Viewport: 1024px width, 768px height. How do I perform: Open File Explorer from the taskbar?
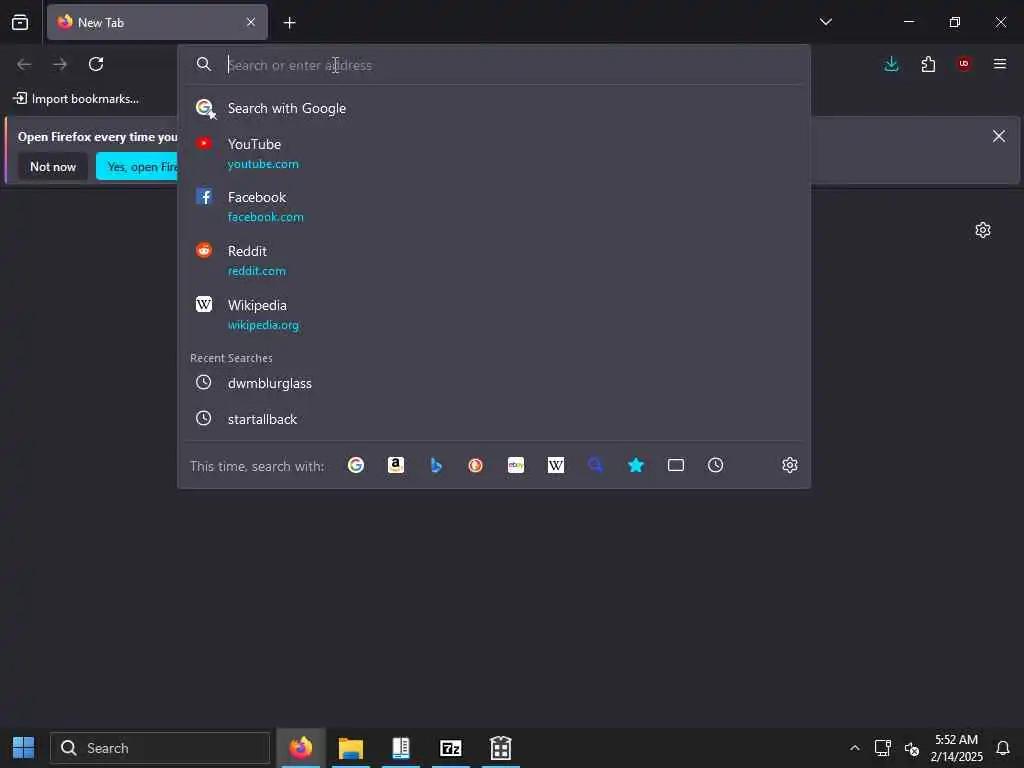[x=351, y=748]
